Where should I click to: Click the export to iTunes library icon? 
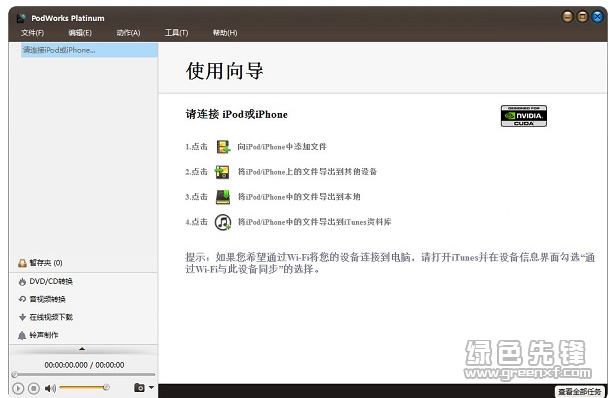[223, 222]
